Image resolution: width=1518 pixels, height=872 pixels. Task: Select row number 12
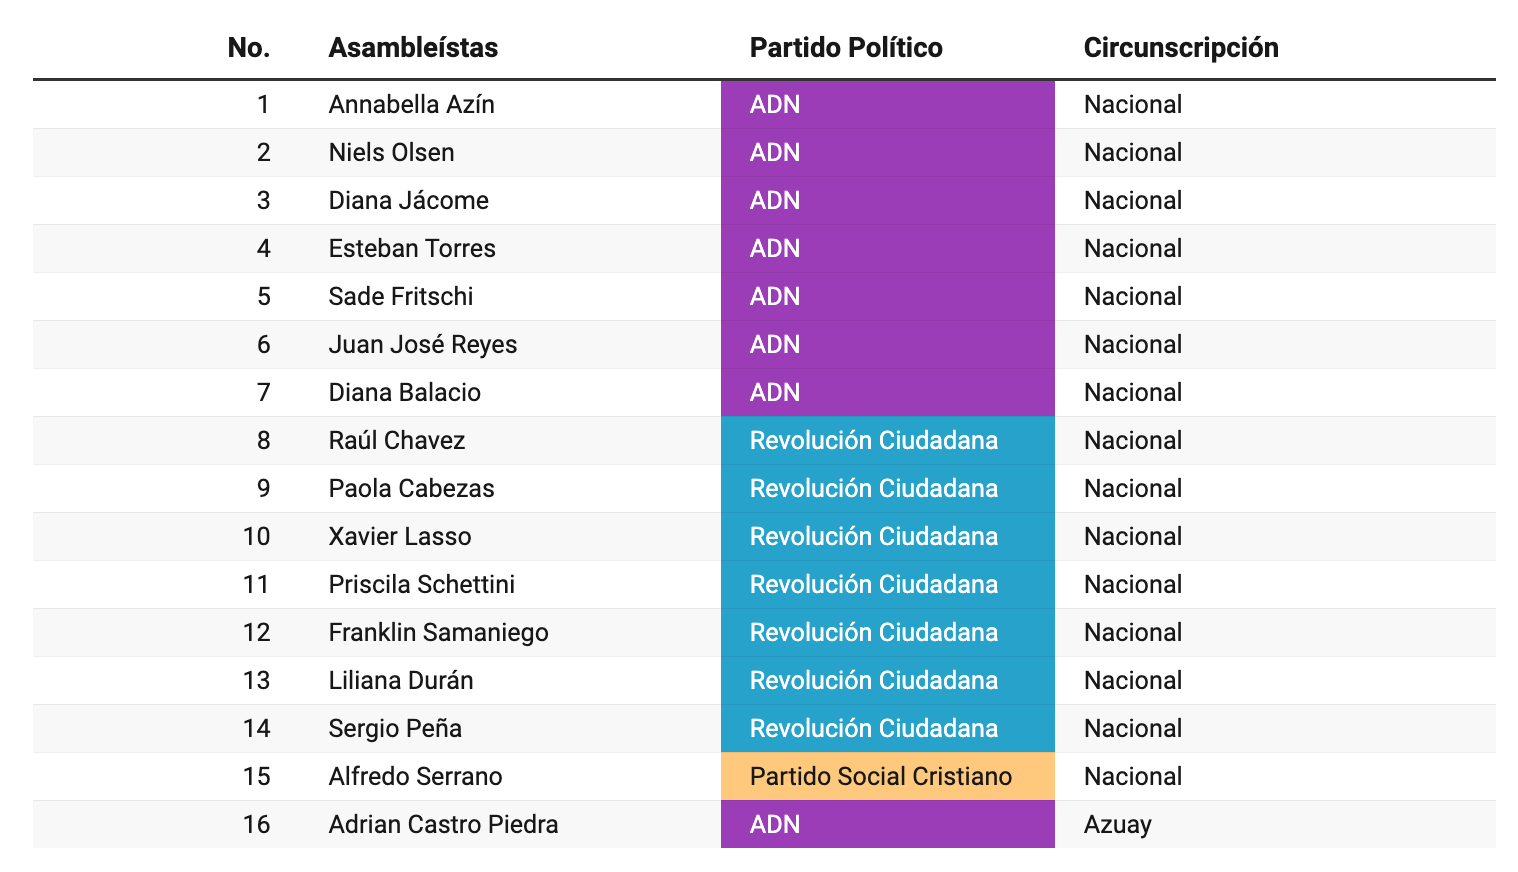[x=256, y=633]
